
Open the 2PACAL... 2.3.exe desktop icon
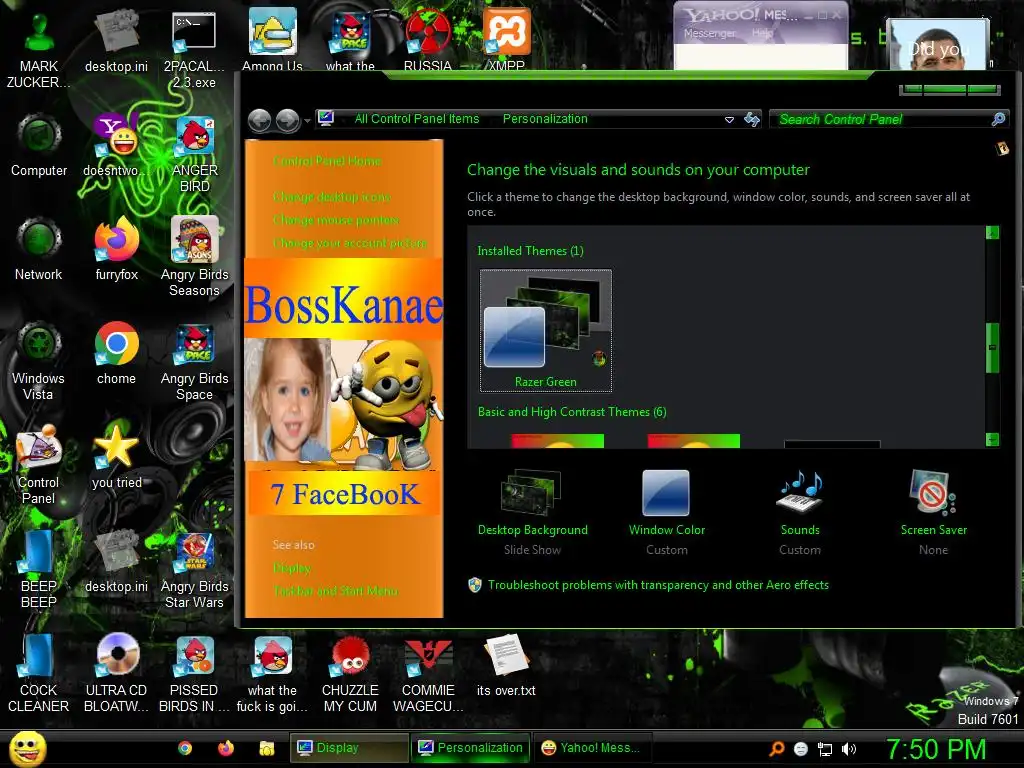194,49
